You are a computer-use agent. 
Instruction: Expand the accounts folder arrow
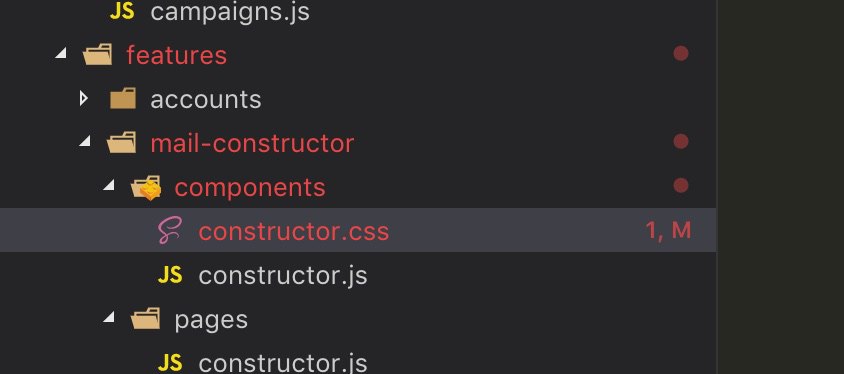click(83, 98)
